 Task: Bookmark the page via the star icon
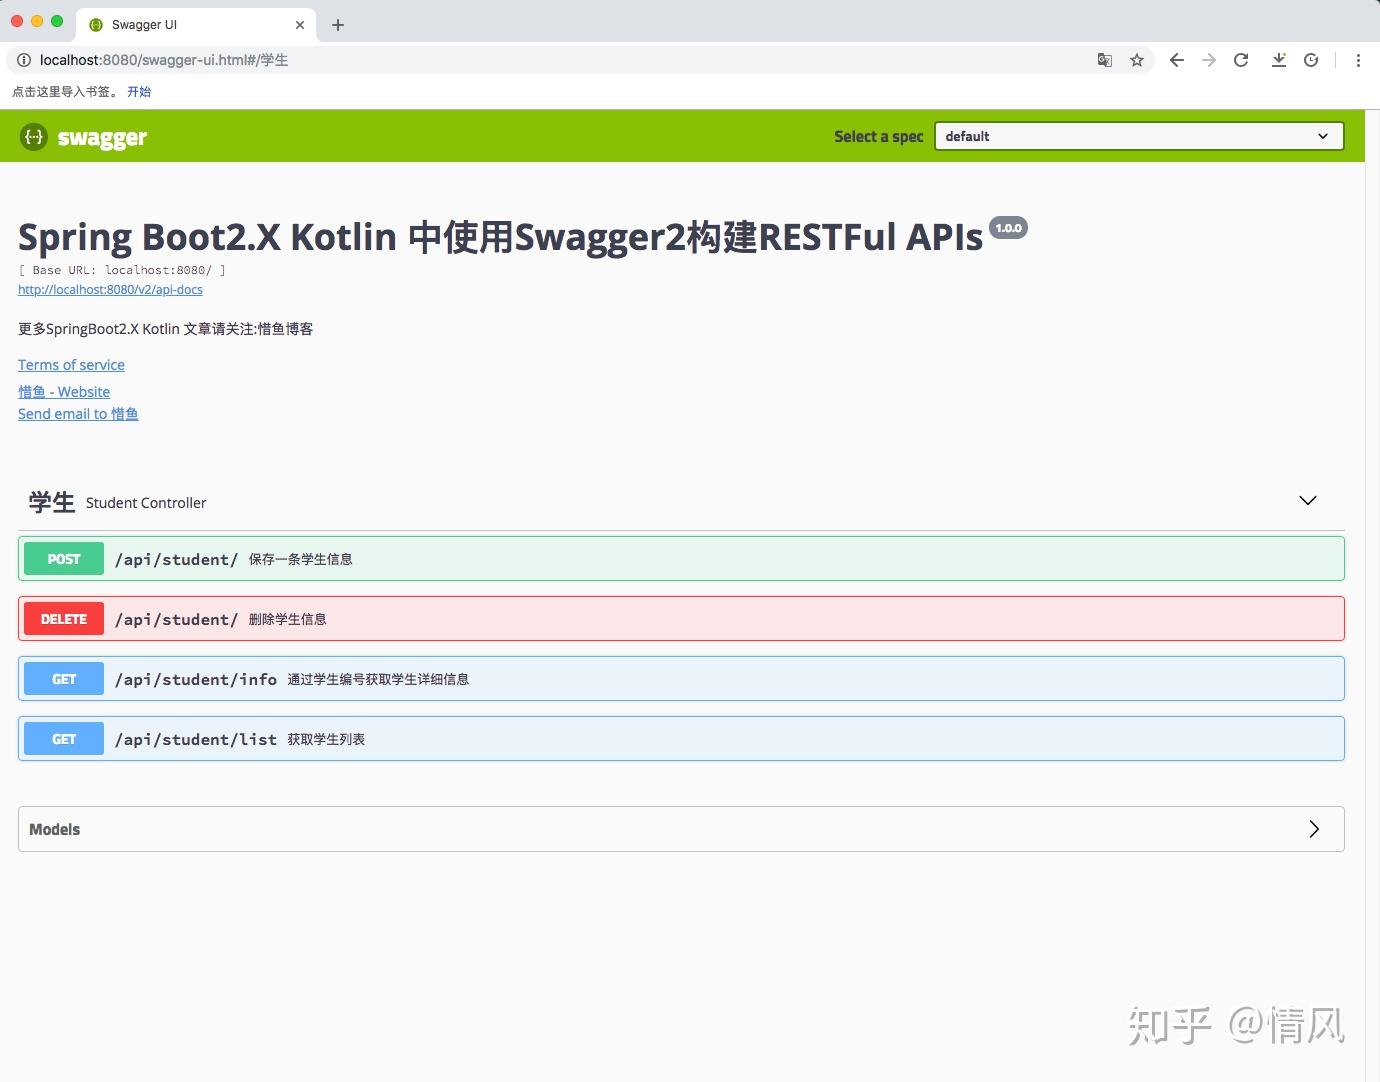(x=1136, y=60)
